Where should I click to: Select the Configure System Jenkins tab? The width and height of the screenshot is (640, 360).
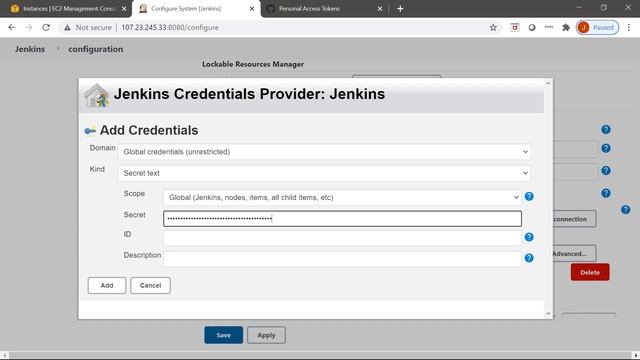[x=195, y=9]
